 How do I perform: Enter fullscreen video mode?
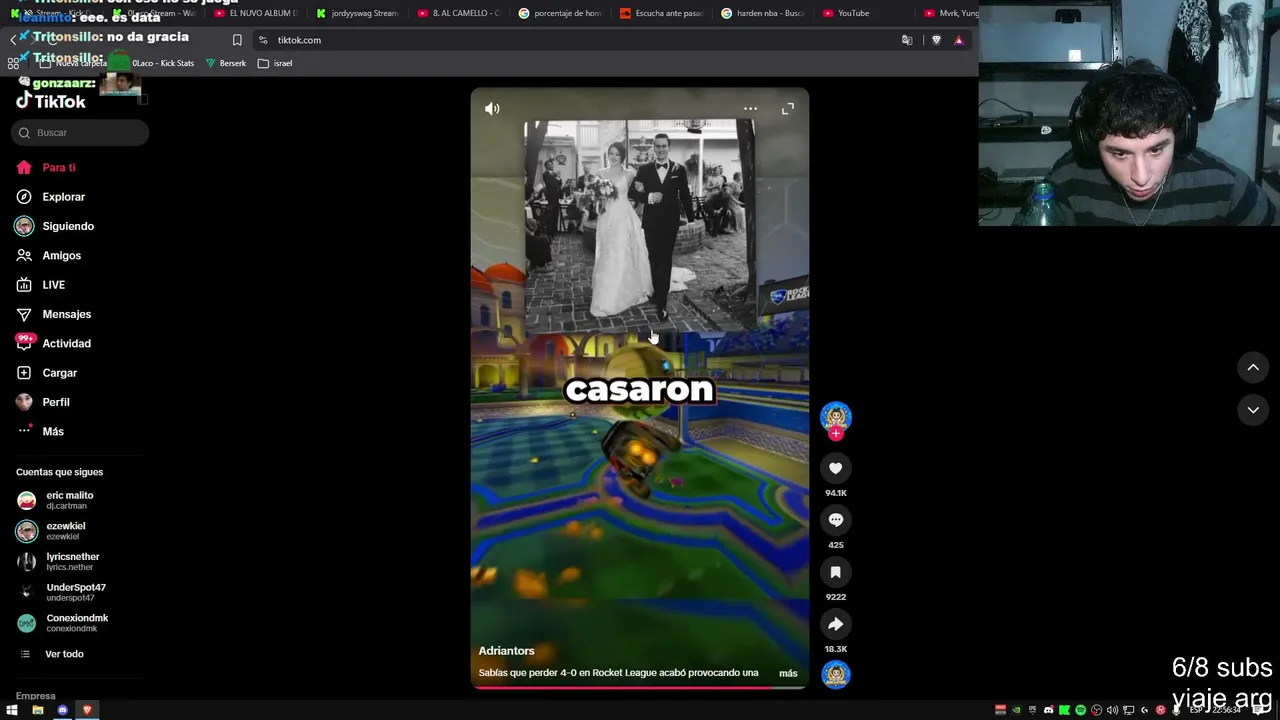[788, 109]
